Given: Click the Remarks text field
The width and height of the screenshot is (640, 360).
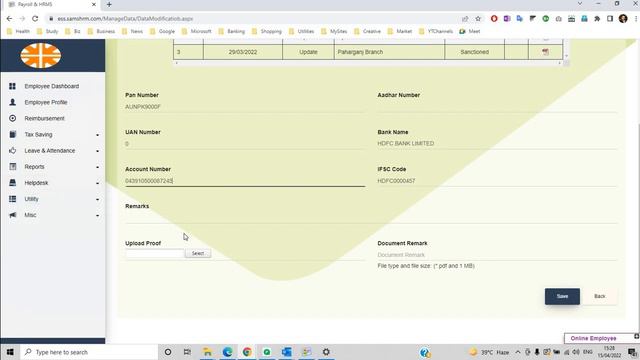Looking at the screenshot, I should pos(371,218).
